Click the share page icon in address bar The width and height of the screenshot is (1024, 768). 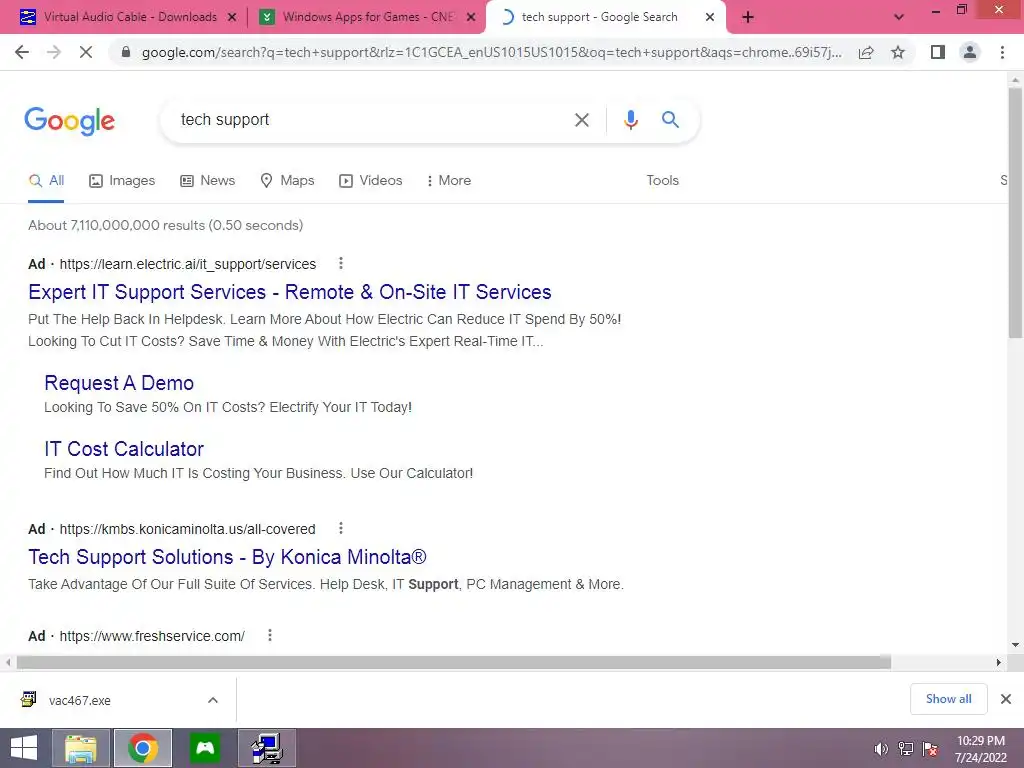[x=866, y=52]
